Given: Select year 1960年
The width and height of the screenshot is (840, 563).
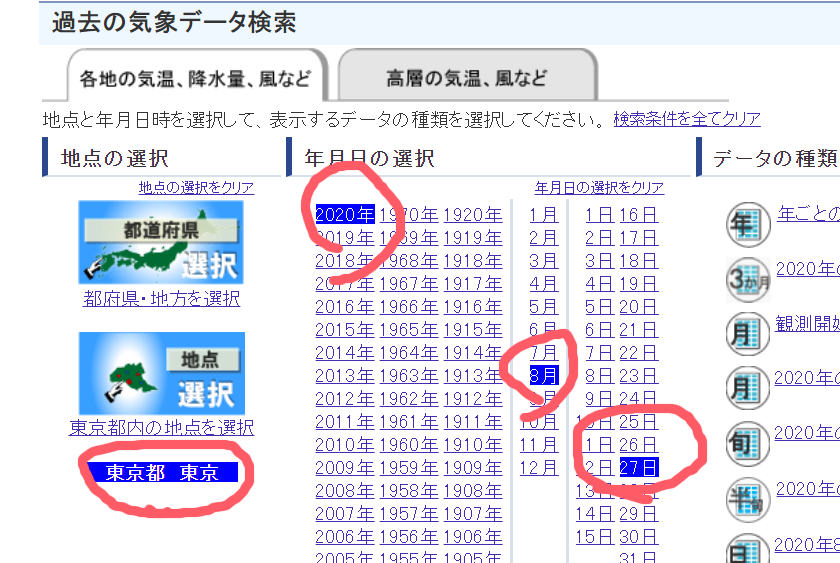Looking at the screenshot, I should (409, 445).
